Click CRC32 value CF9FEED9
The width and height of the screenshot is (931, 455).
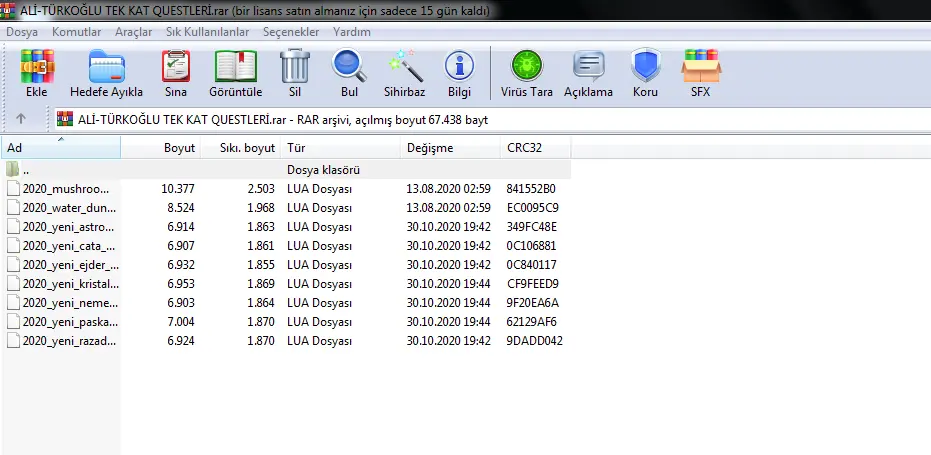tap(533, 284)
